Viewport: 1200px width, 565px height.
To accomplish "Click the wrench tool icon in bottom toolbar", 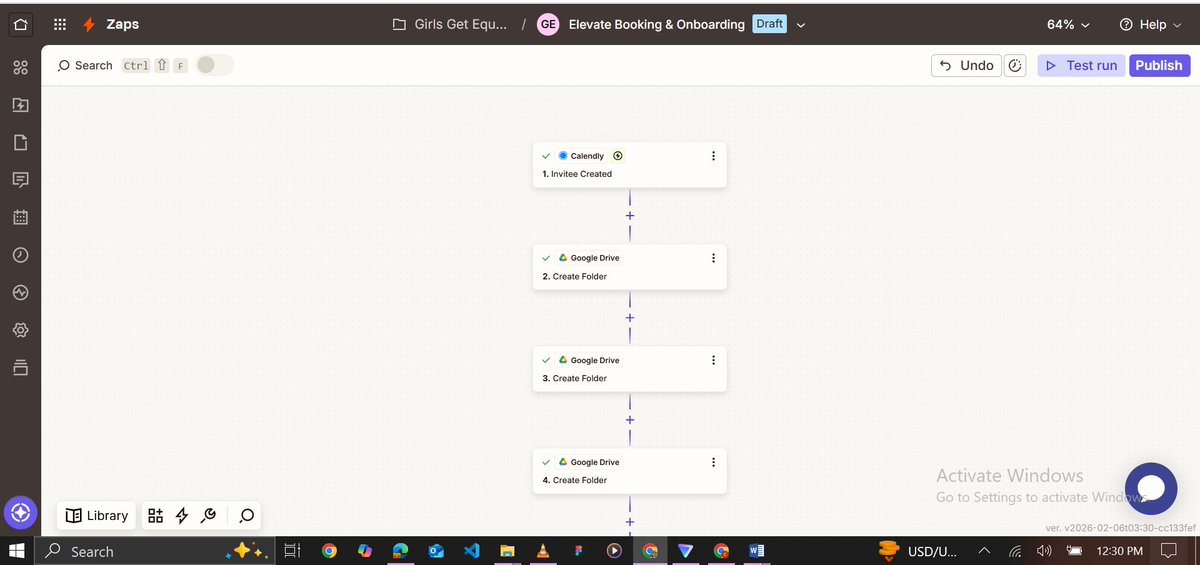I will click(x=208, y=516).
